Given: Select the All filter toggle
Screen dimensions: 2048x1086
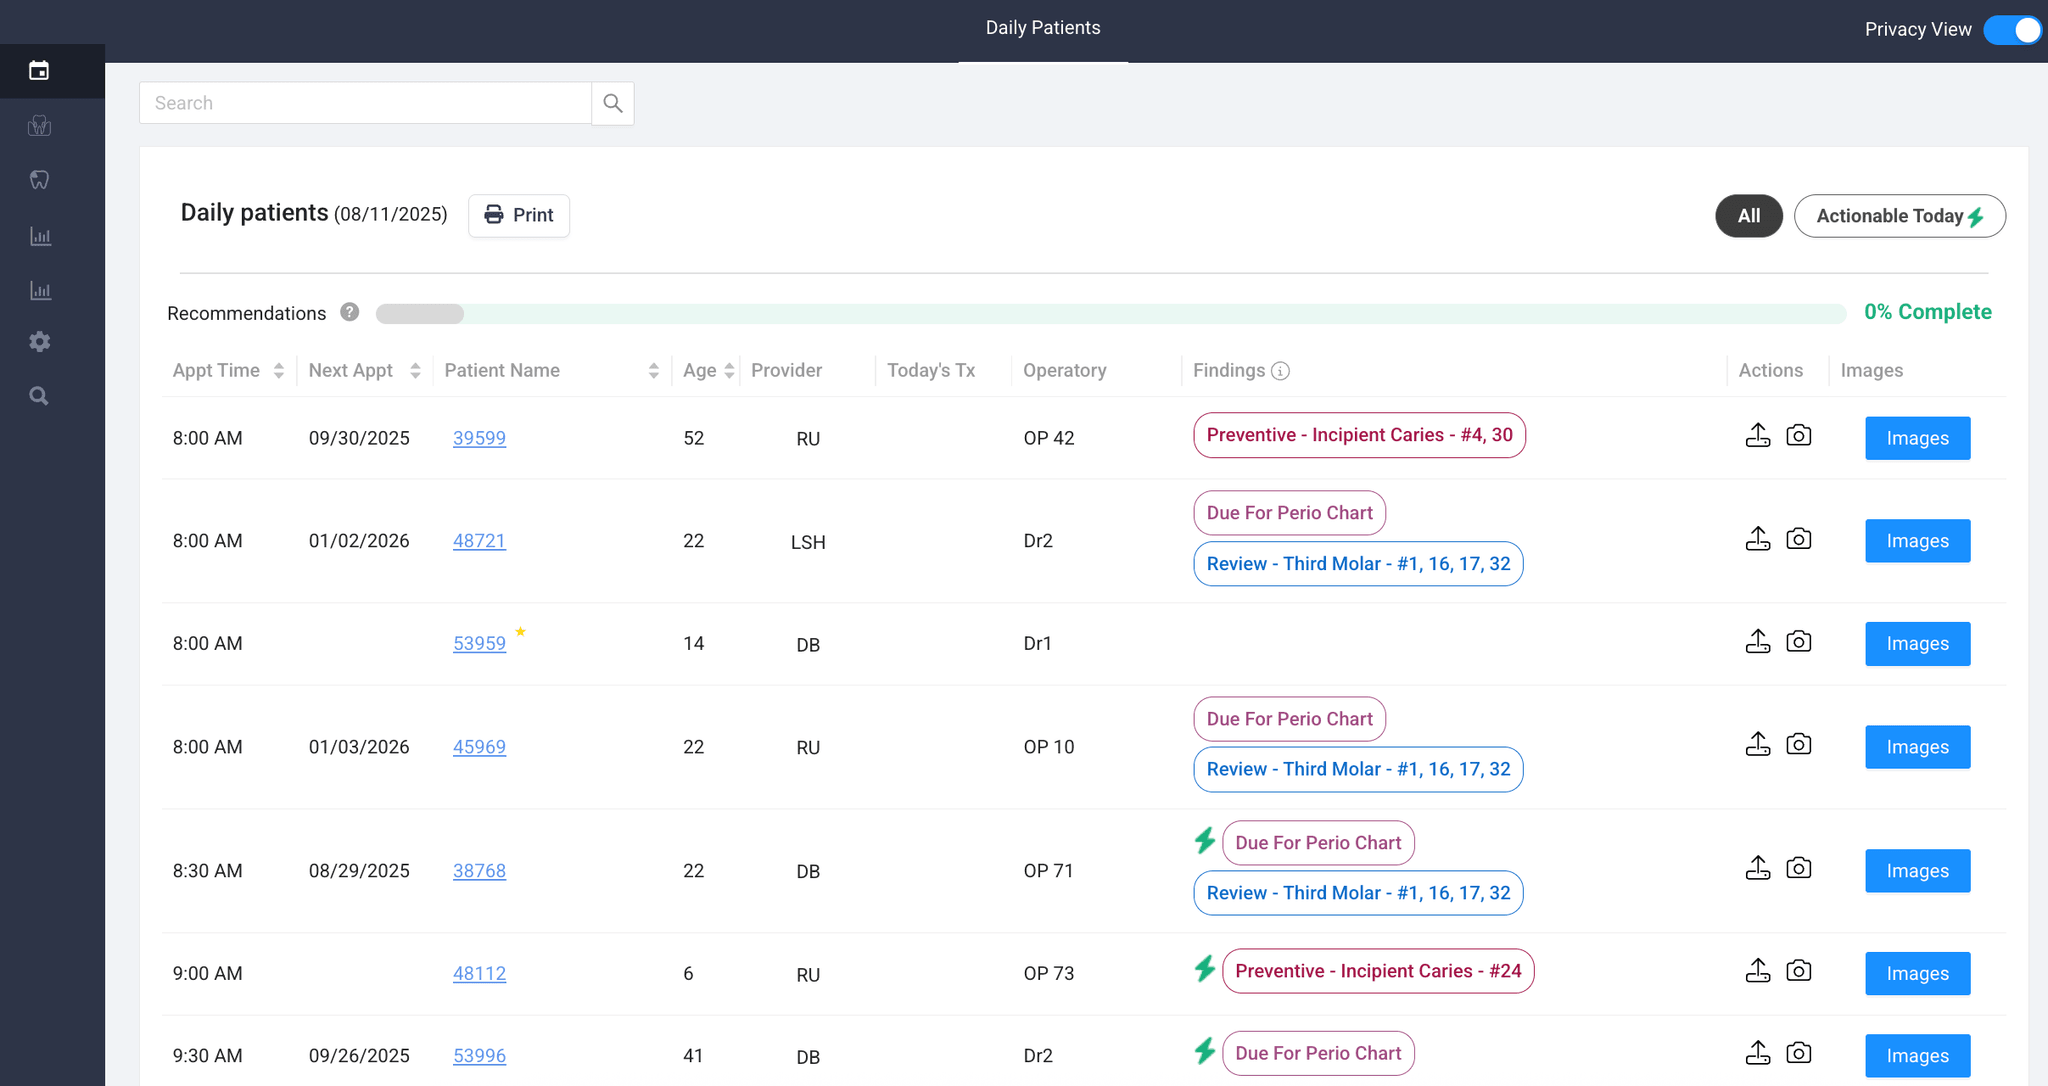Looking at the screenshot, I should click(x=1748, y=215).
